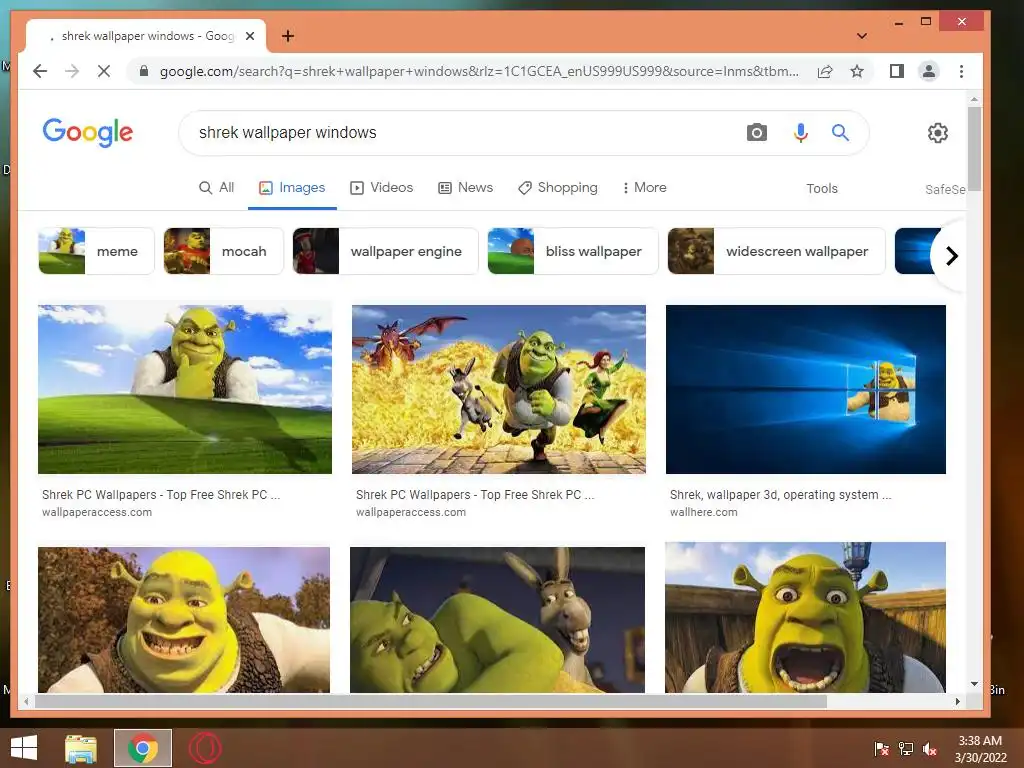This screenshot has height=768, width=1024.
Task: Open Shrek running with Donkey and dragon thumbnail
Action: [x=499, y=389]
